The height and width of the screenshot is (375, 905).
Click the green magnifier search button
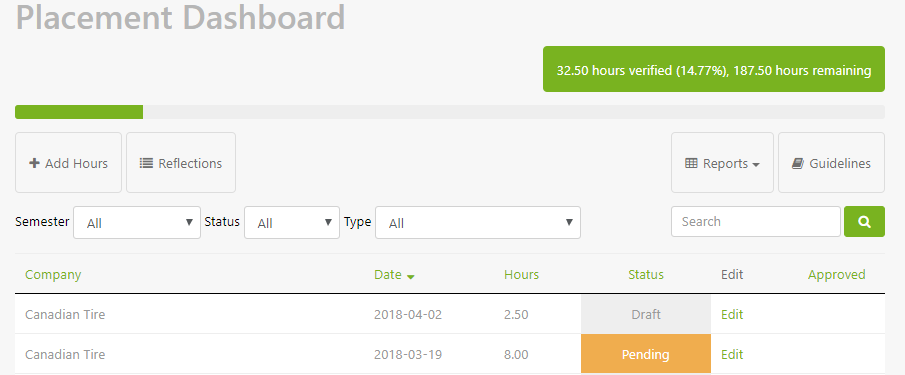(x=864, y=222)
